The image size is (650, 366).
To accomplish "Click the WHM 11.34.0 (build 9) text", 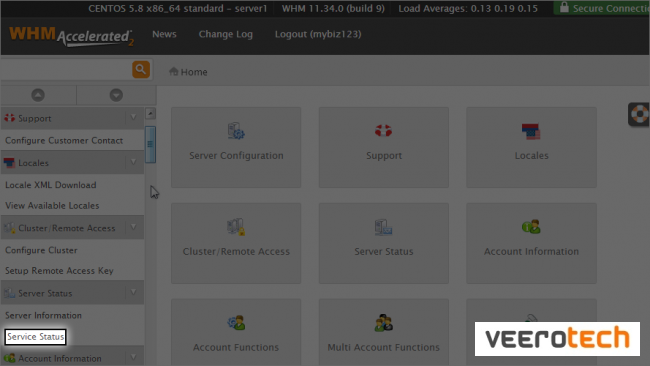I will 333,8.
